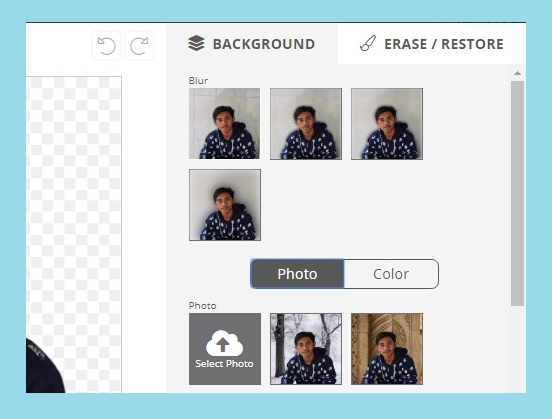Open the ERASE / RESTORE tab
This screenshot has width=552, height=419.
tap(432, 44)
